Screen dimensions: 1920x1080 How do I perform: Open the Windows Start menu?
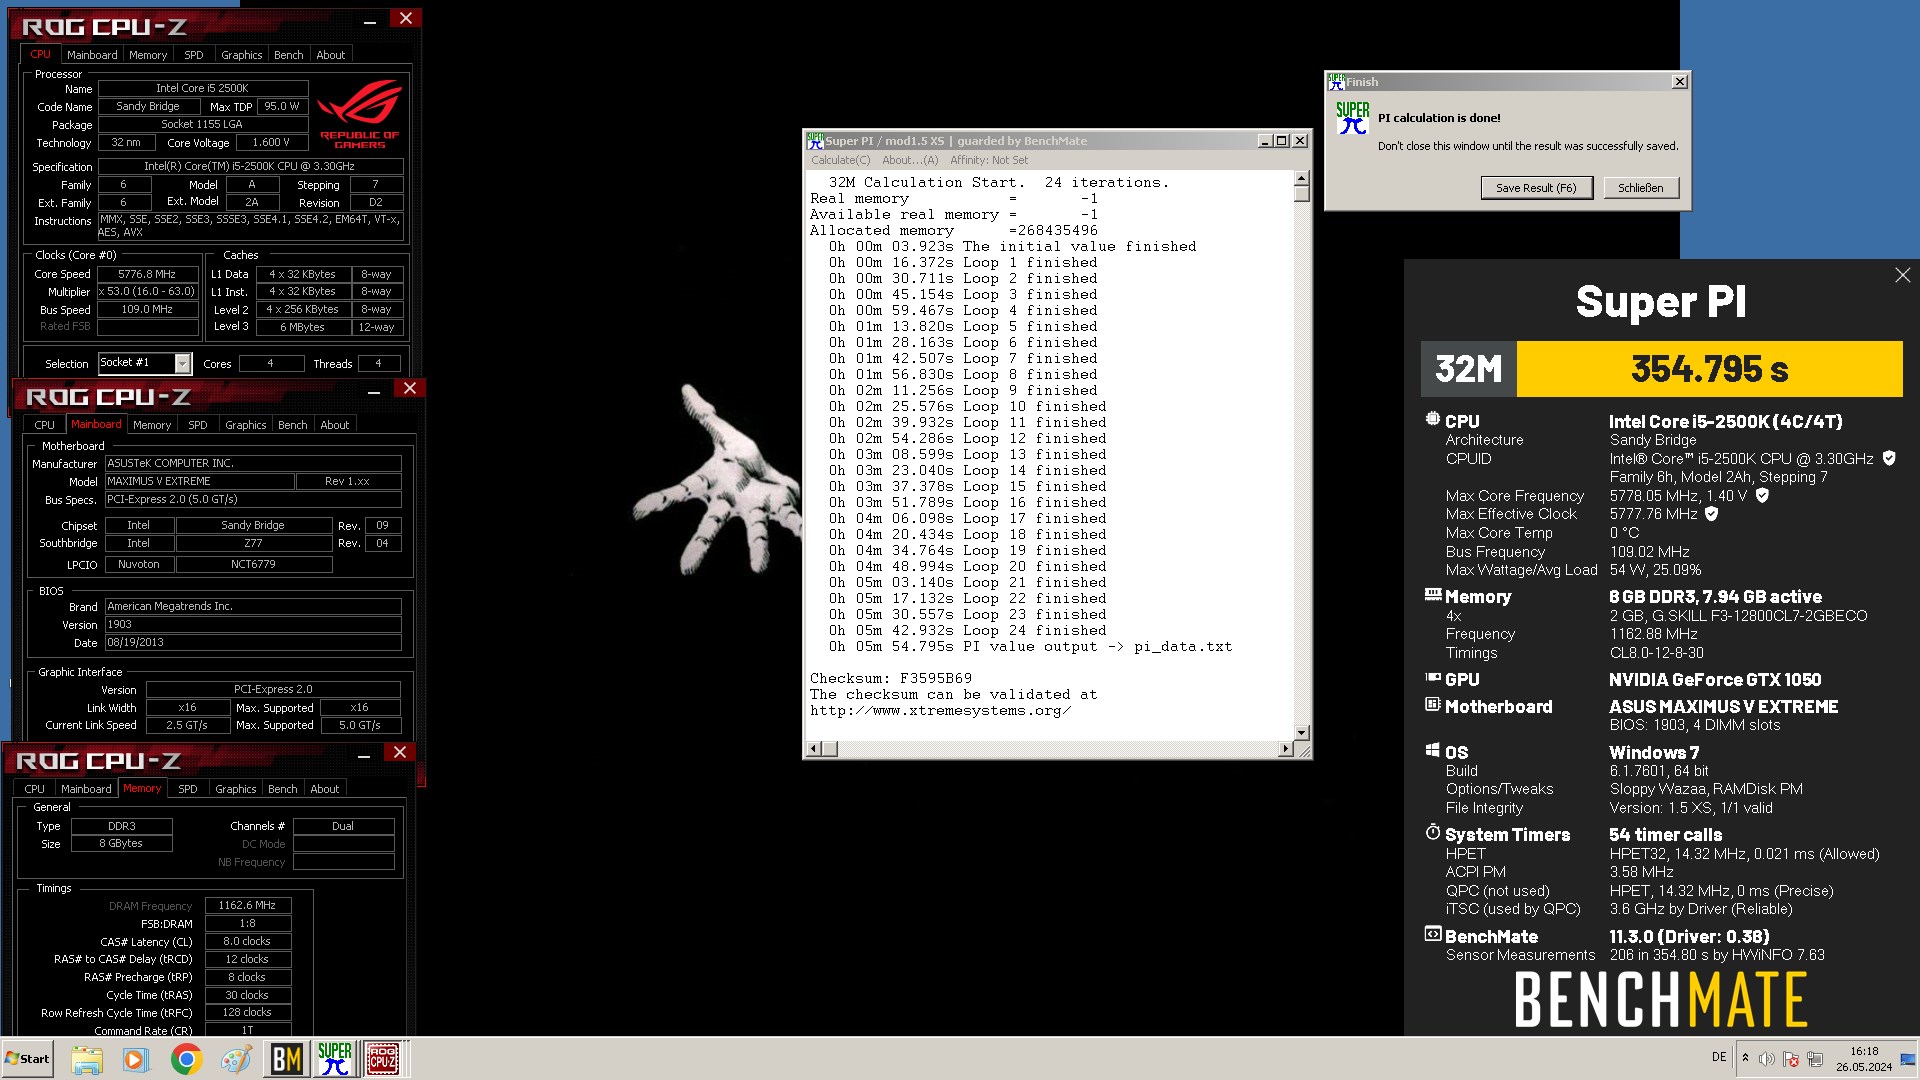click(27, 1059)
